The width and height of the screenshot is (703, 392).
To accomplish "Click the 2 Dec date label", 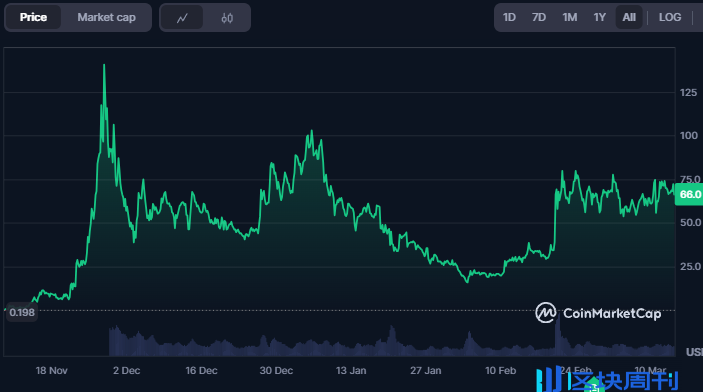I will [126, 371].
